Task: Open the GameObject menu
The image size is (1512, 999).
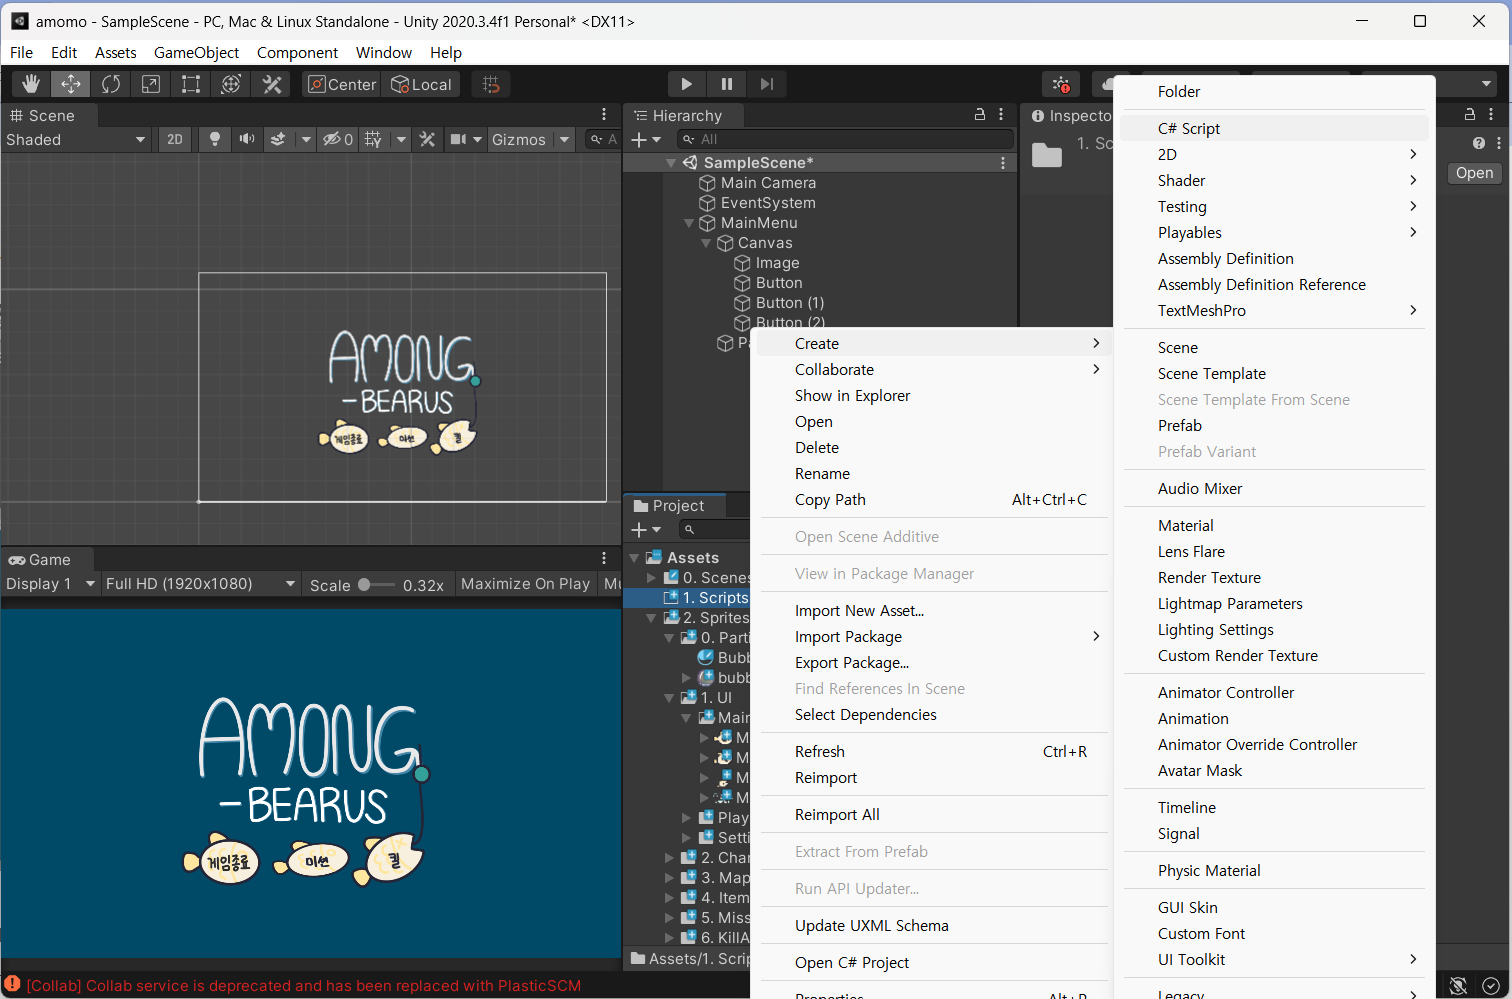Action: [x=196, y=52]
